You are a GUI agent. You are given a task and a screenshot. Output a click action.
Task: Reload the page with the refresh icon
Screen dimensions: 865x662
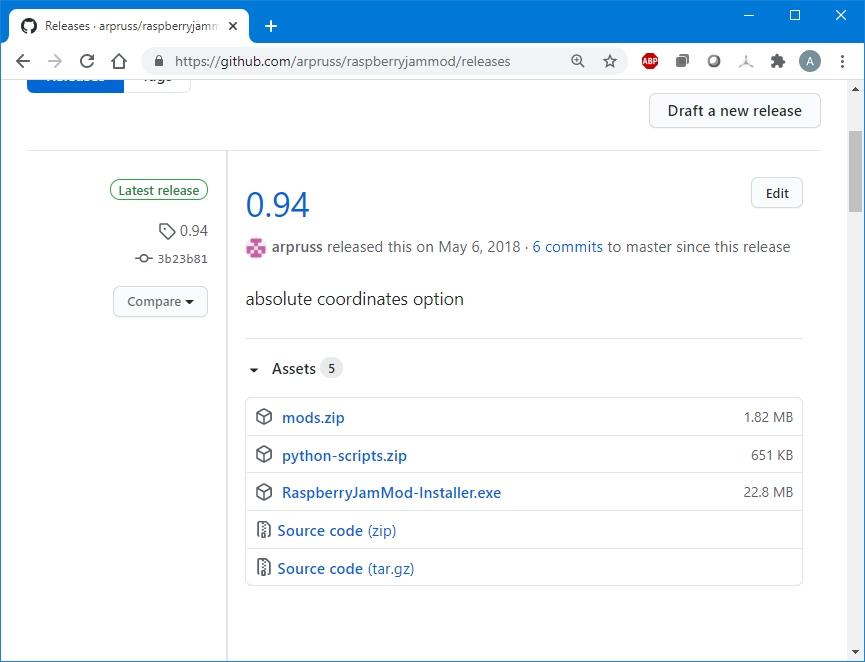(87, 61)
